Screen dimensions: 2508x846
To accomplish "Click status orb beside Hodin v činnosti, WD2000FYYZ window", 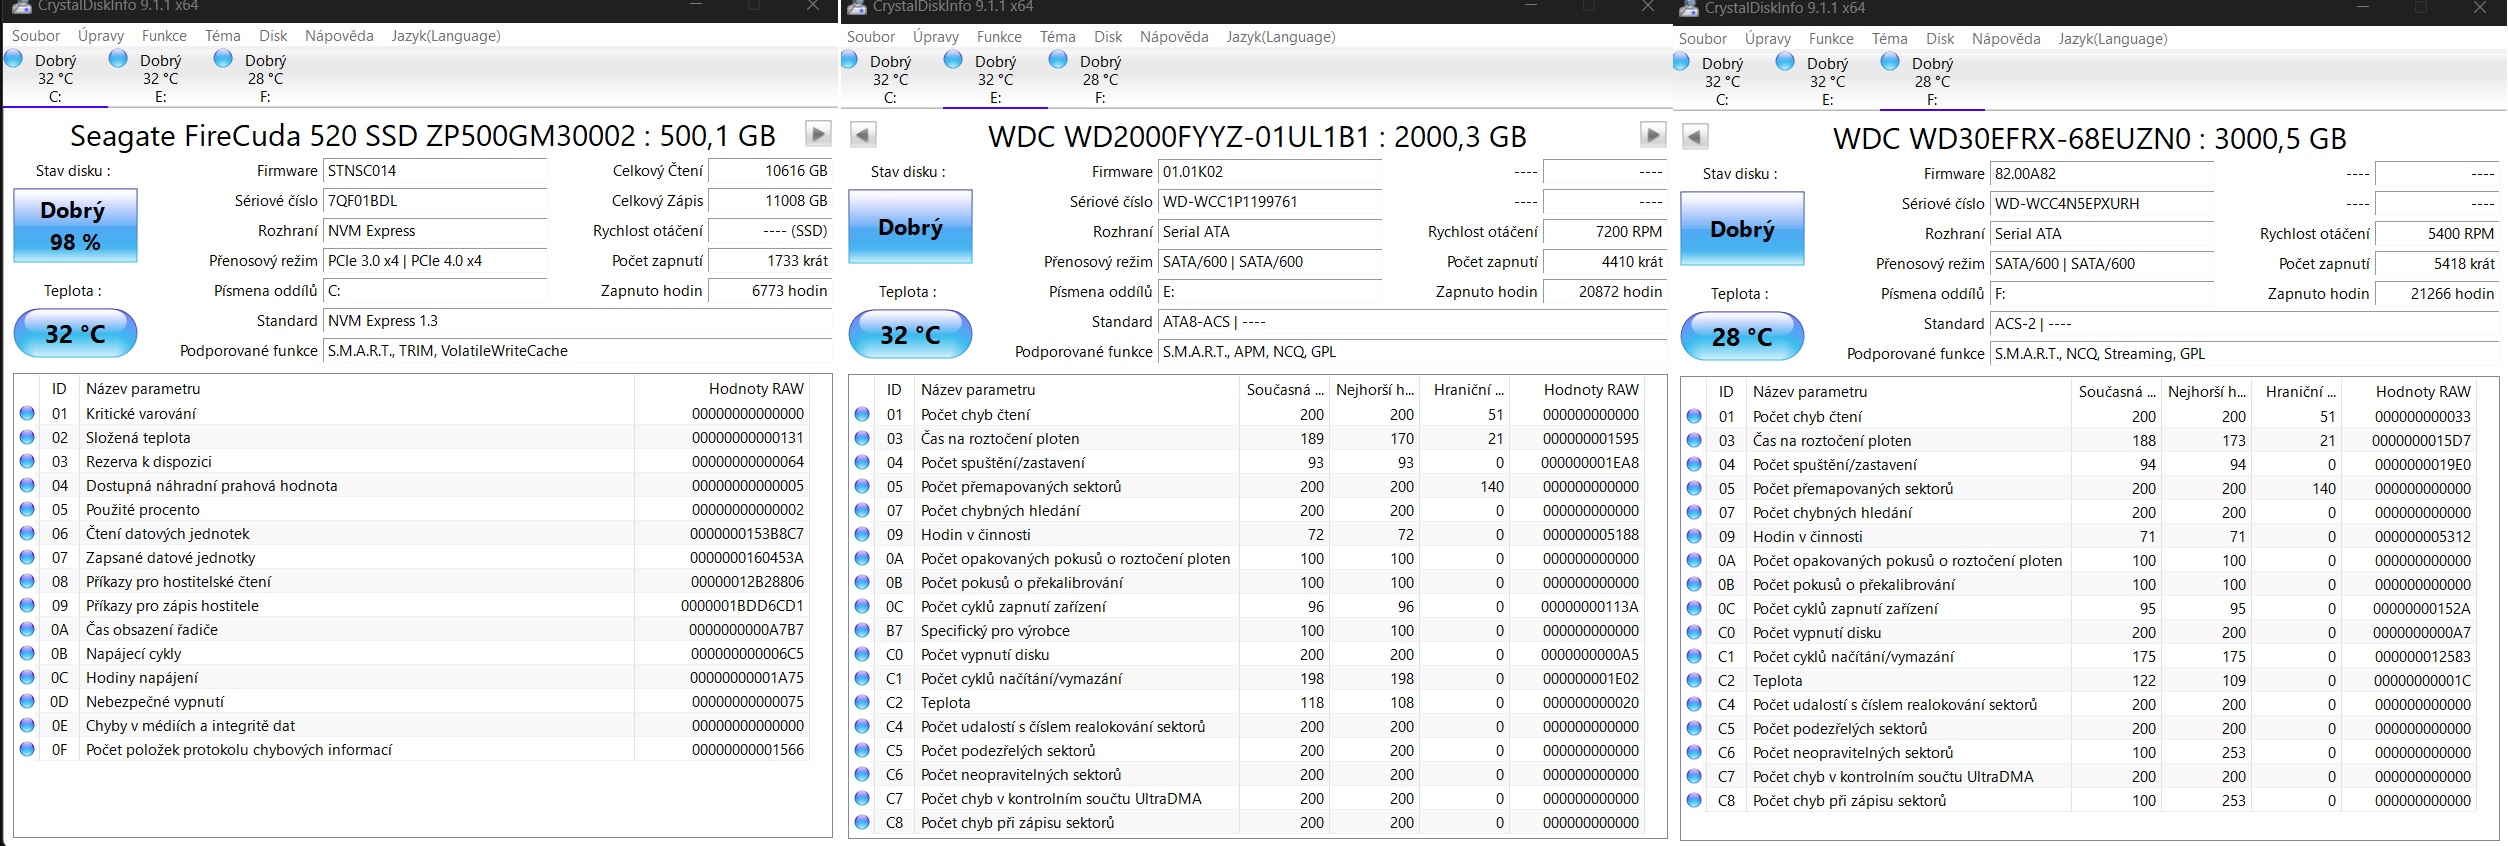I will [x=862, y=534].
